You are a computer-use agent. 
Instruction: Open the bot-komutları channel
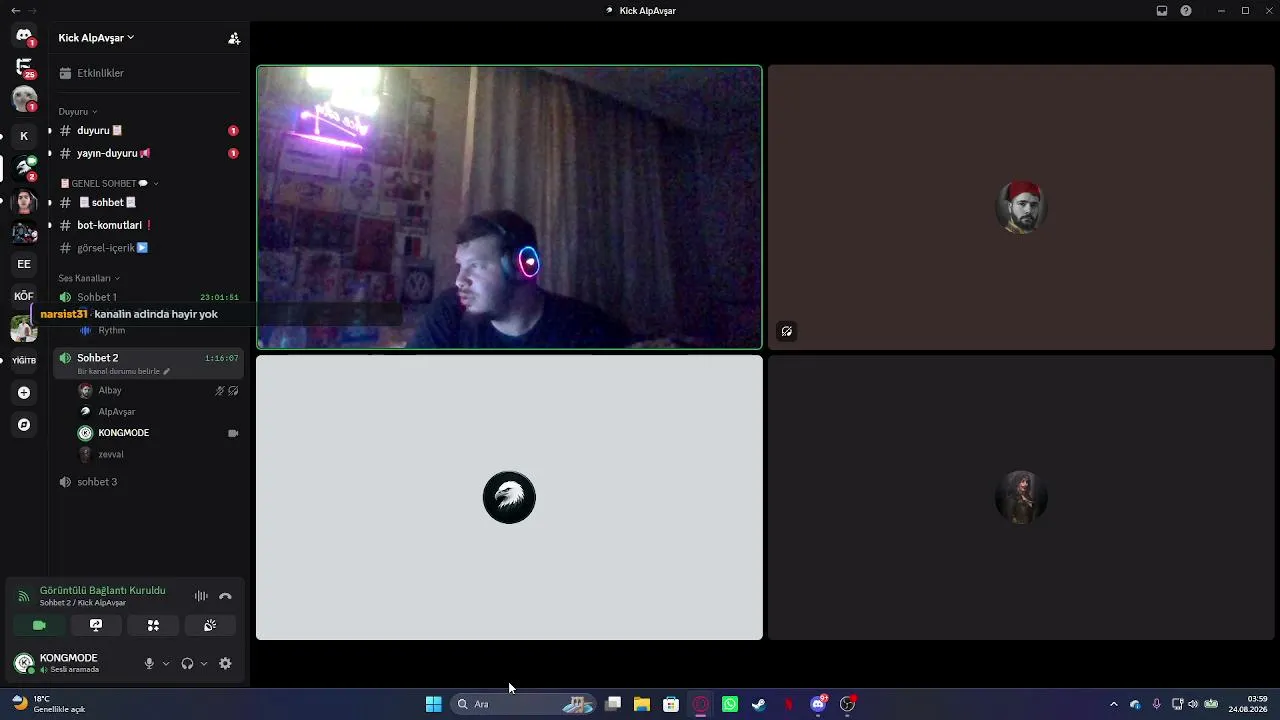pyautogui.click(x=147, y=226)
